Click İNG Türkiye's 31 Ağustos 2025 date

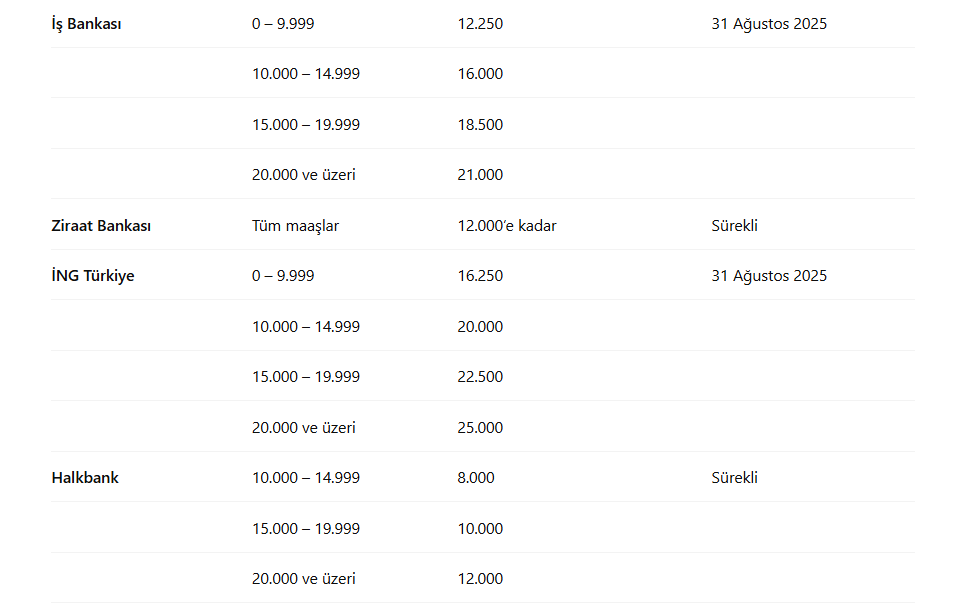769,276
